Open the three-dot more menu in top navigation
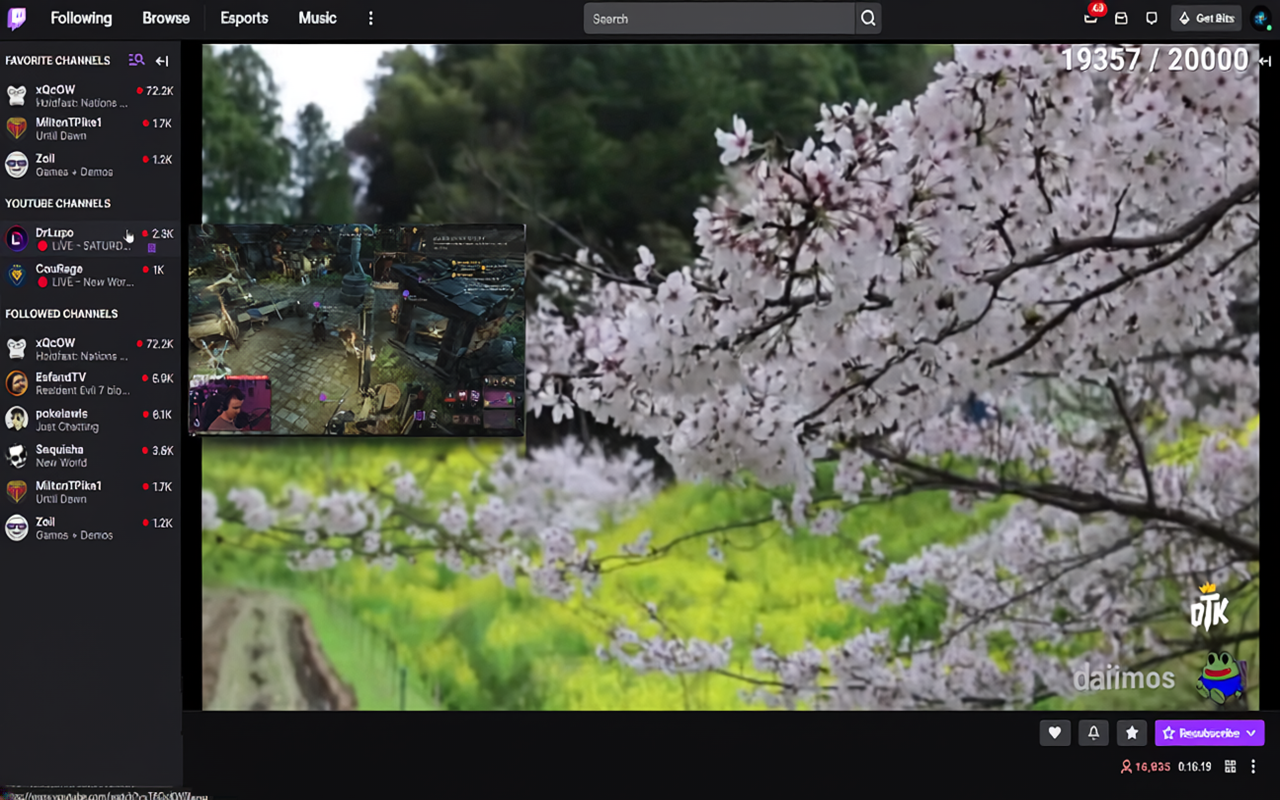The image size is (1280, 800). coord(371,18)
